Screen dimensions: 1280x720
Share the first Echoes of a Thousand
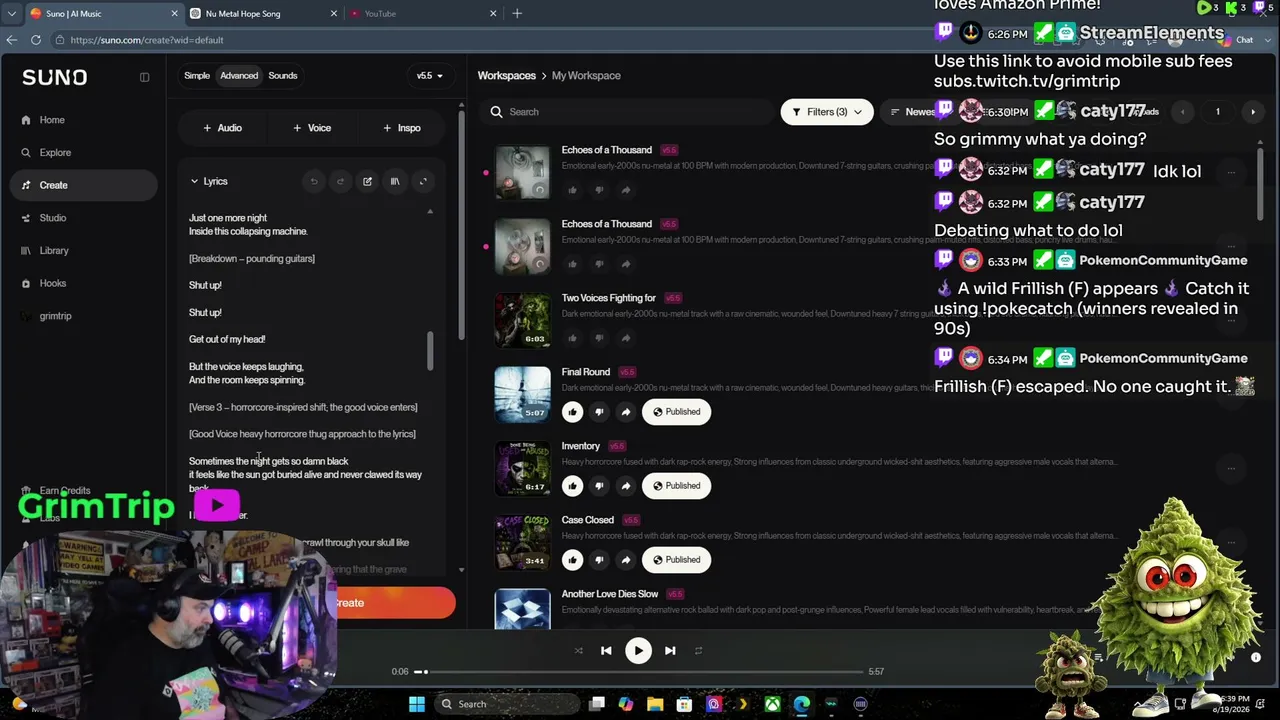point(626,190)
